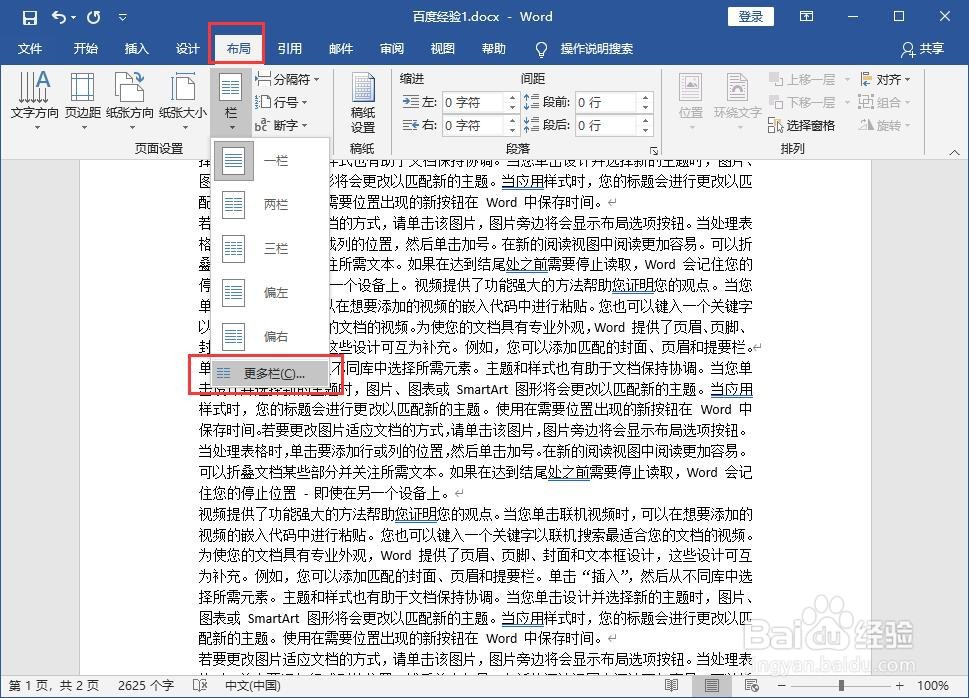Click 下移一层 send backward
The image size is (969, 698).
click(x=802, y=102)
